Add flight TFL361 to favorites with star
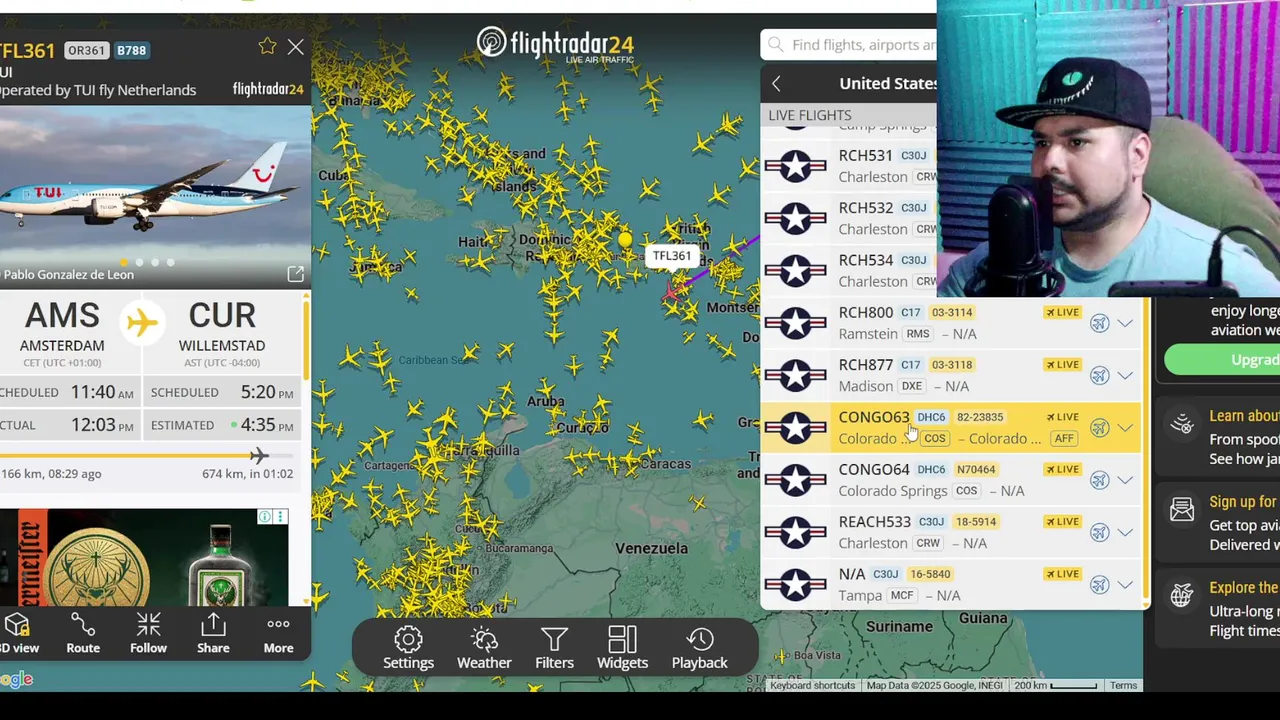The image size is (1280, 720). pos(267,46)
